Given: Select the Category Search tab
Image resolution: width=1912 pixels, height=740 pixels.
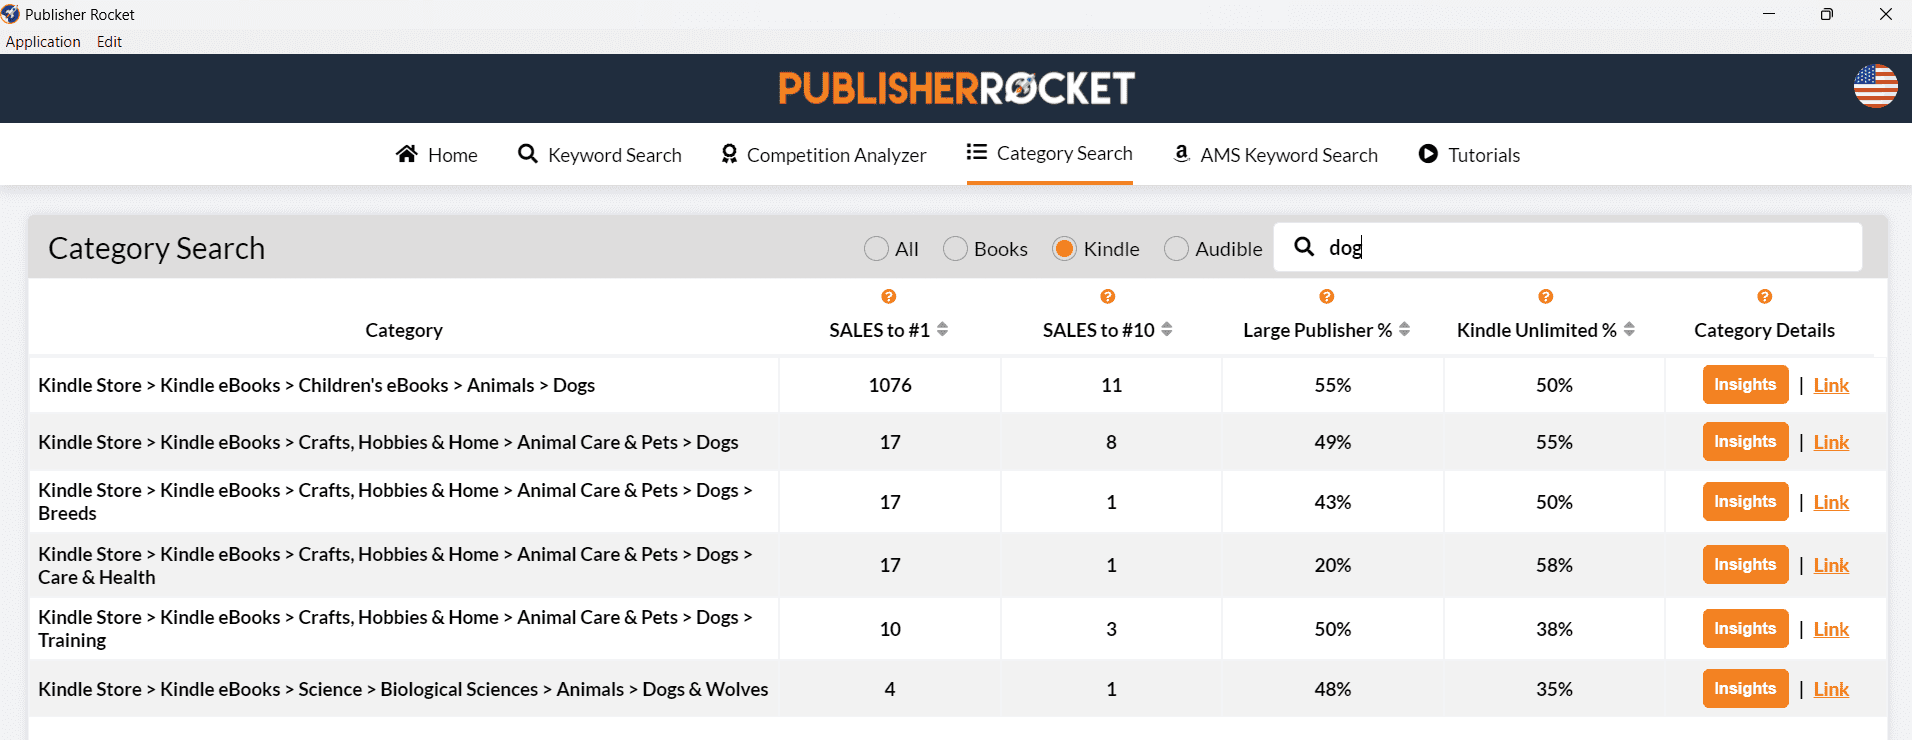Looking at the screenshot, I should [1050, 153].
